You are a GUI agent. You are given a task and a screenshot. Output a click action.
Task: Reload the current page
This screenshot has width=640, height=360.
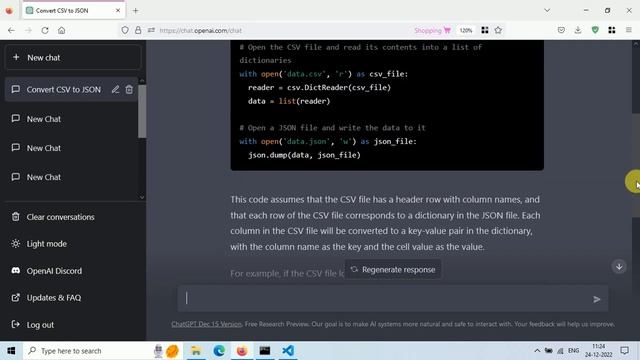click(45, 30)
